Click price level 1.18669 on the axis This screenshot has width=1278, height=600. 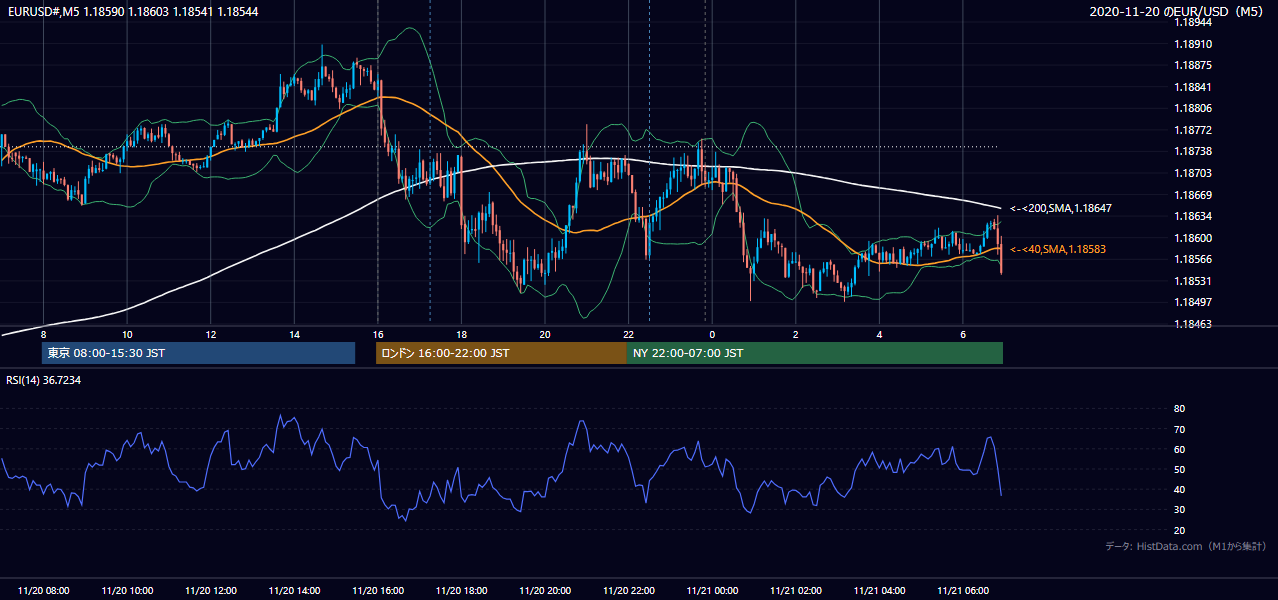point(1194,195)
